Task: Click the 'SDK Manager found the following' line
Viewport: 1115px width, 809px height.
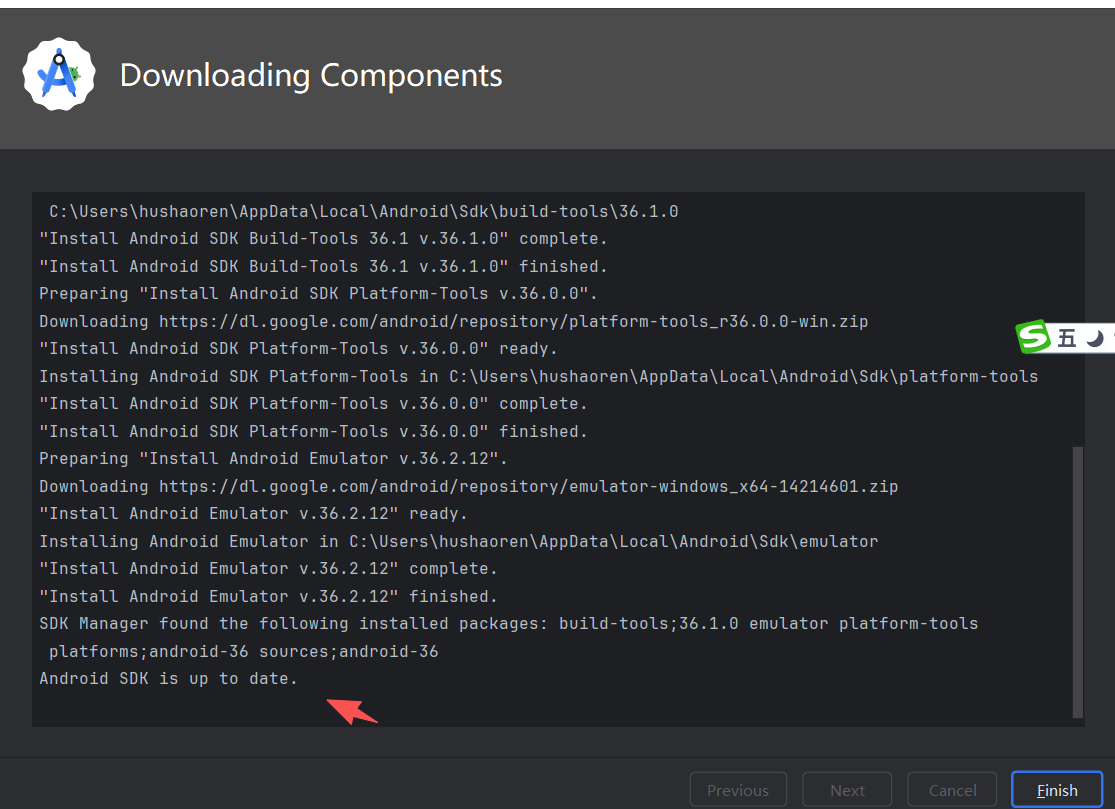Action: pyautogui.click(x=508, y=624)
